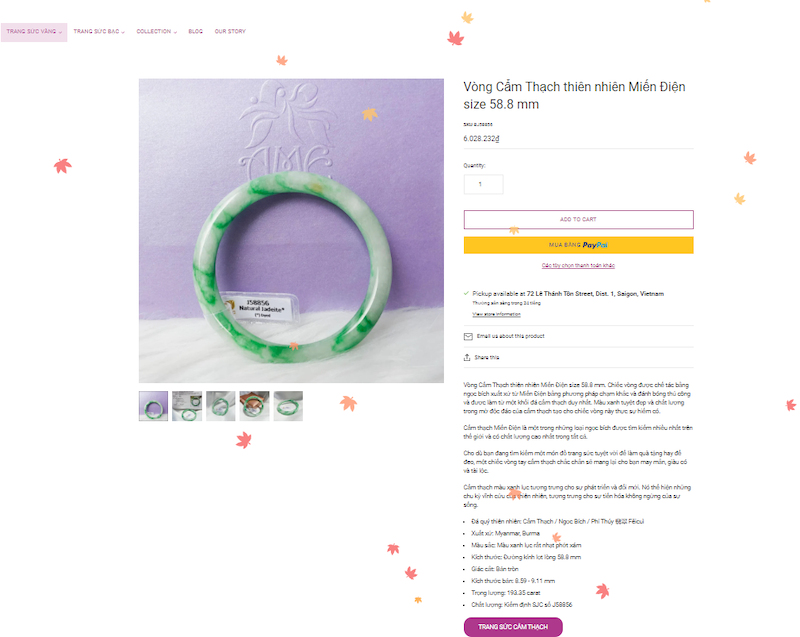Click the PayPal logo on yellow button
This screenshot has height=637, width=800.
coord(595,245)
